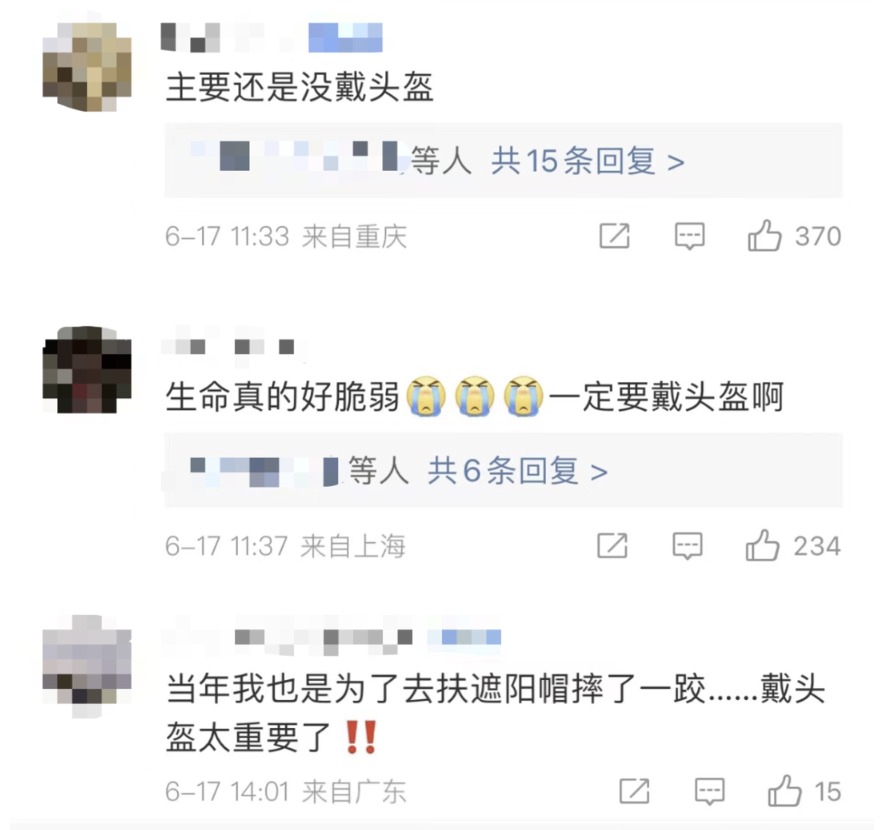Viewport: 880px width, 830px height.
Task: Open replier name in 15-reply box
Action: tap(295, 157)
